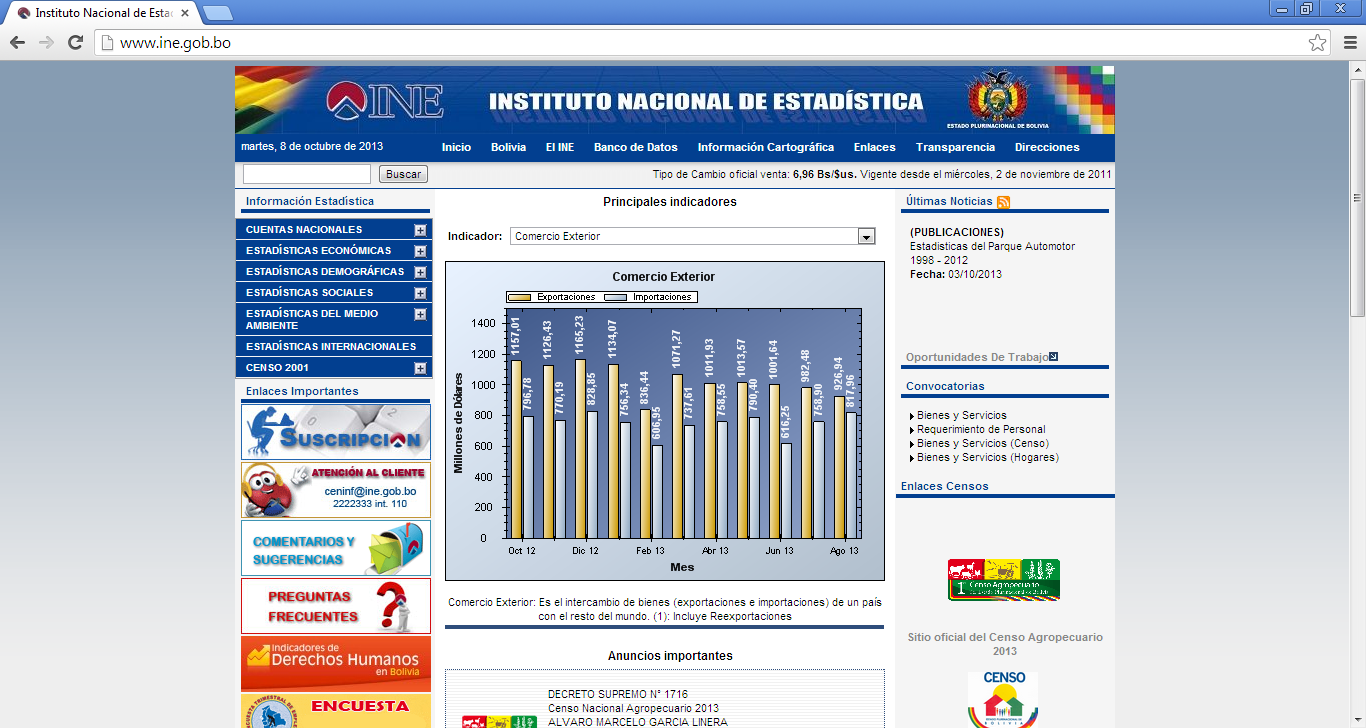The height and width of the screenshot is (728, 1366).
Task: Open the Inicio menu item
Action: (x=456, y=147)
